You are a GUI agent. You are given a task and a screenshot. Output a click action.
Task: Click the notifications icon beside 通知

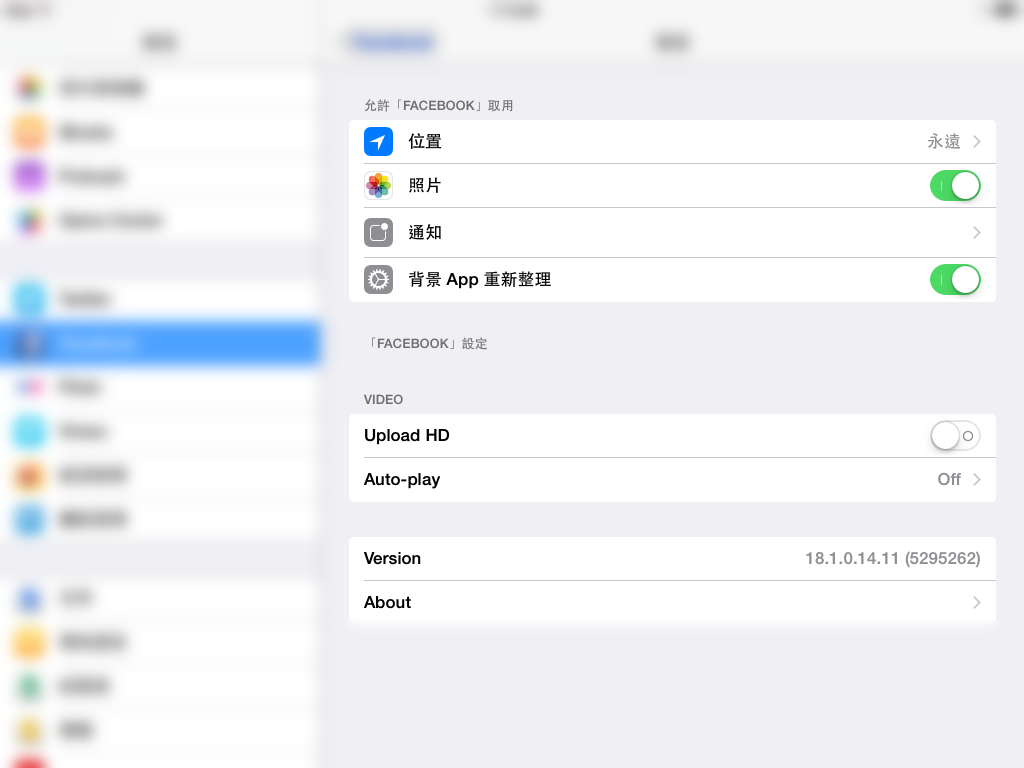pos(378,232)
